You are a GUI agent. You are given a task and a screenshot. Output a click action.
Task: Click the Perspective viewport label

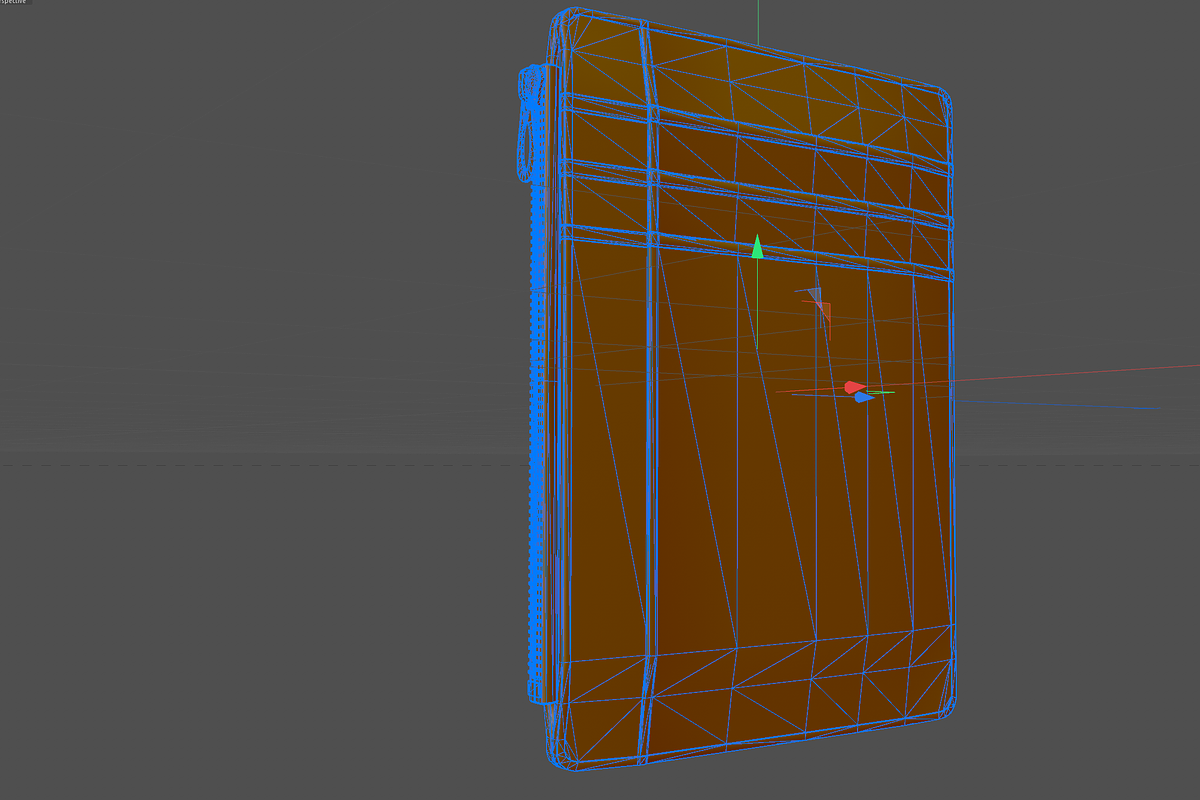pos(15,3)
